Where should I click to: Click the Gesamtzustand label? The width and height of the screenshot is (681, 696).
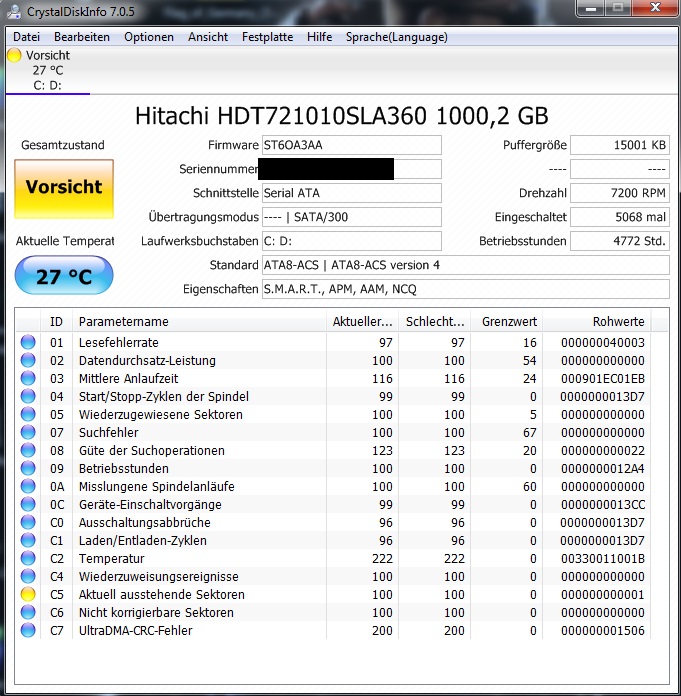tap(63, 145)
